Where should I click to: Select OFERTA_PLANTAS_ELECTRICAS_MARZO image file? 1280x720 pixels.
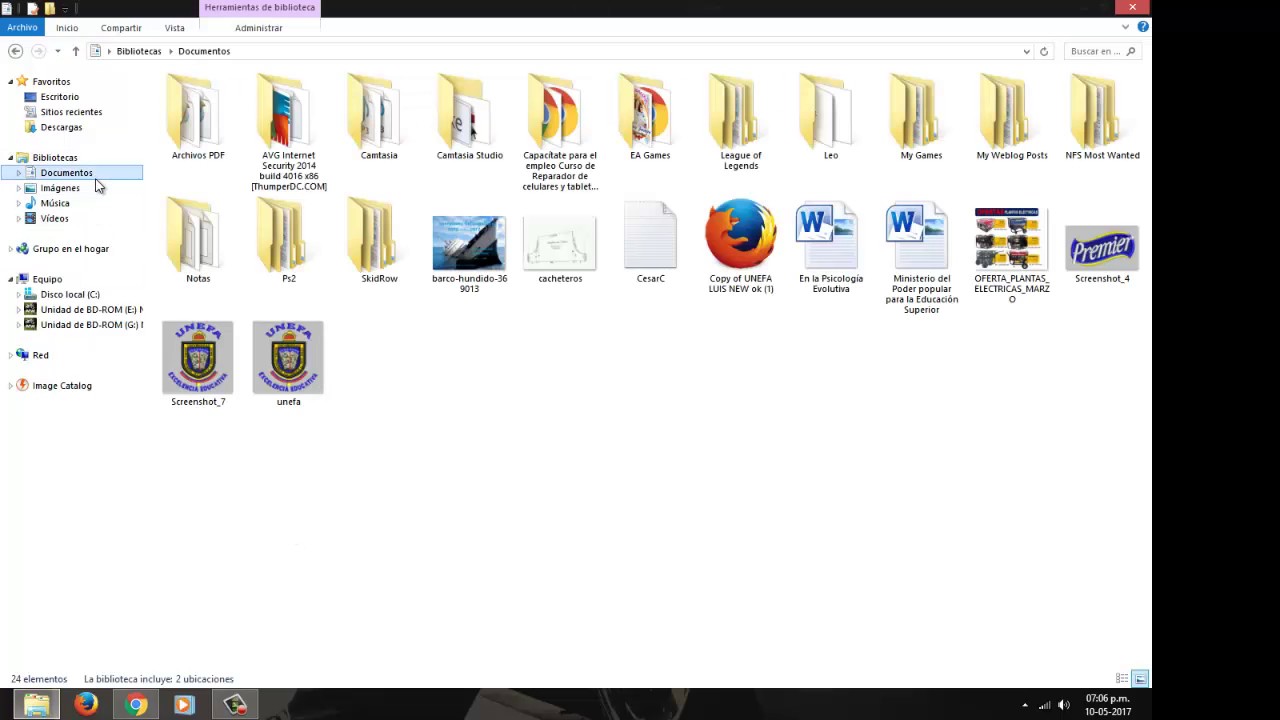tap(1012, 255)
